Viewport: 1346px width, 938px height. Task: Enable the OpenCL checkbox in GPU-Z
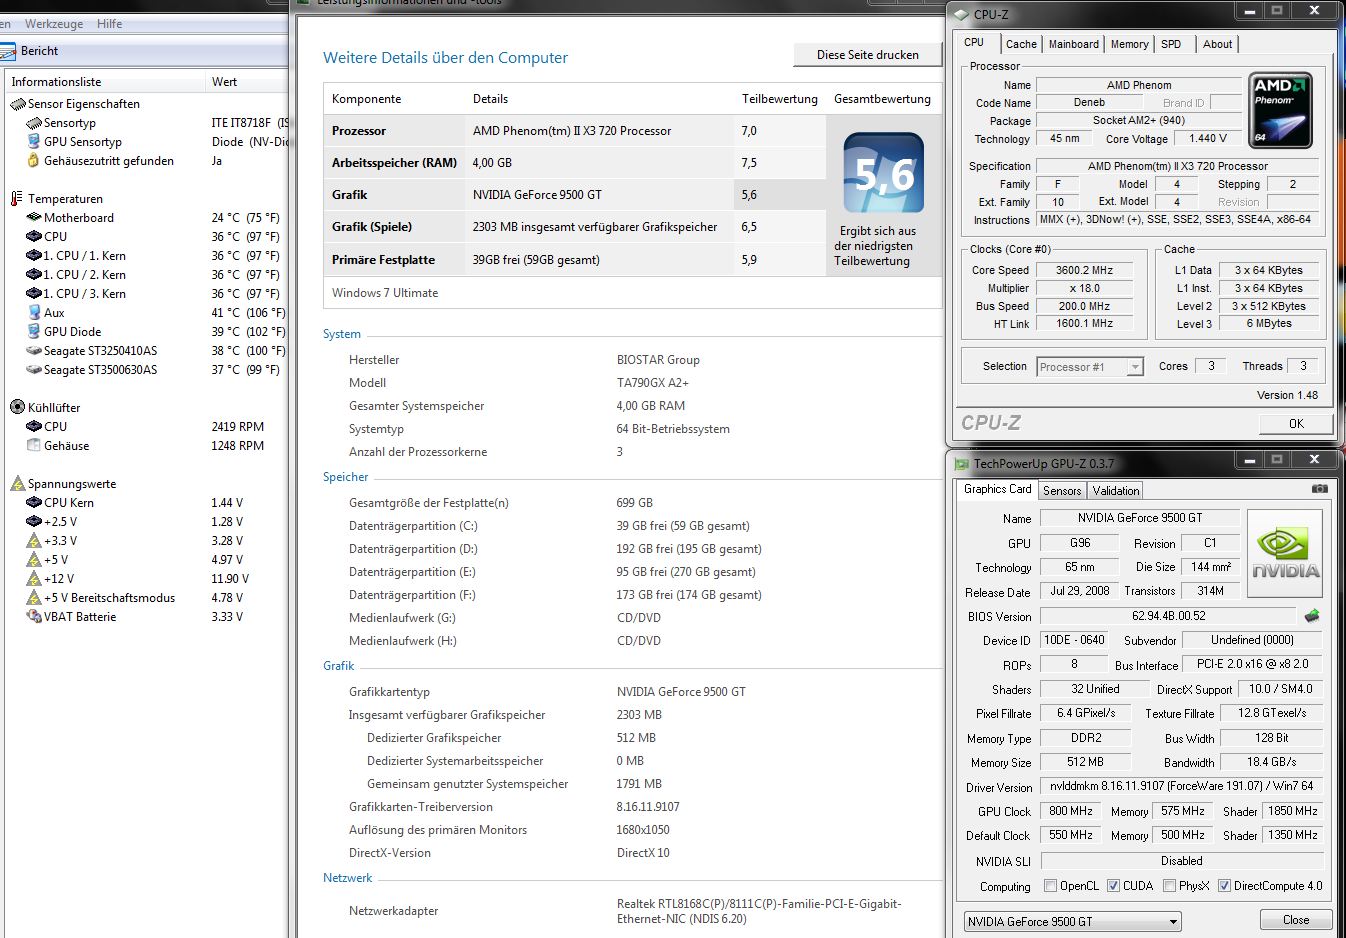point(1050,886)
